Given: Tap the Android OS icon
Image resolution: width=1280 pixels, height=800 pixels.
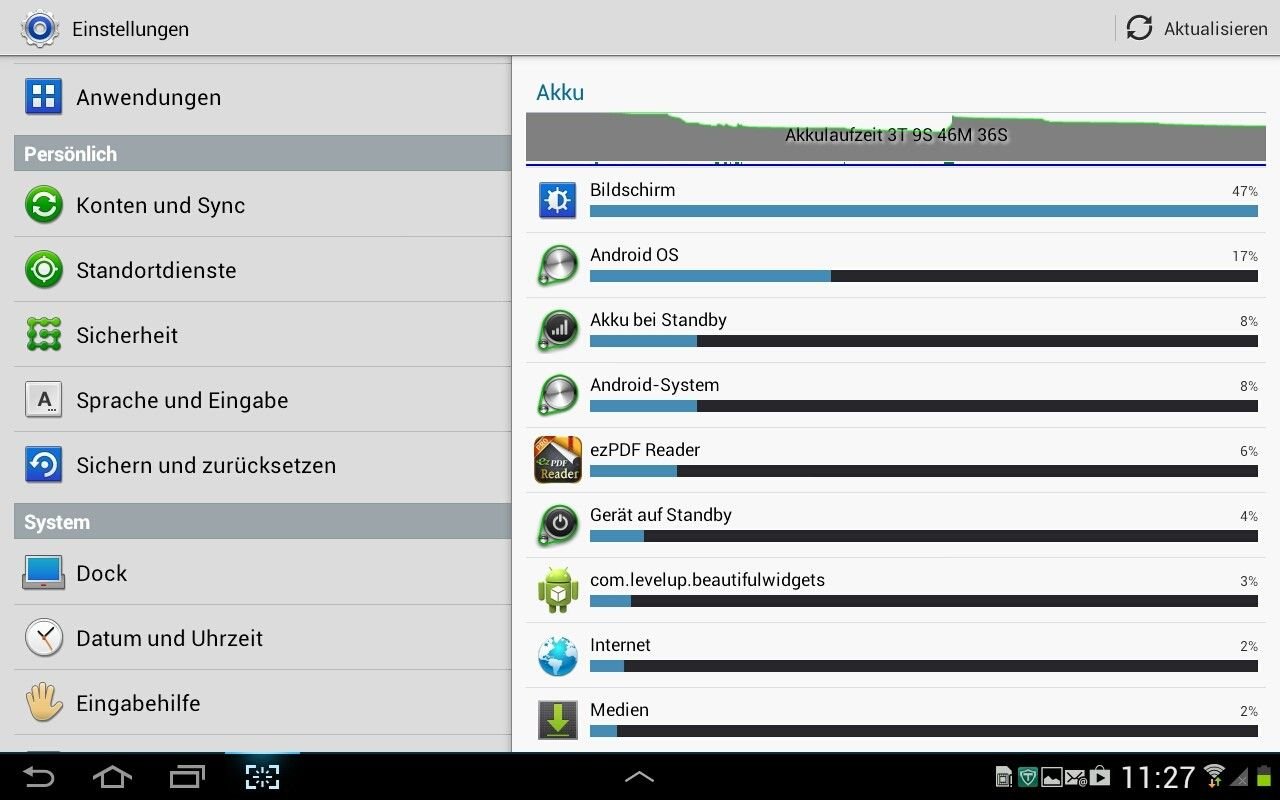Looking at the screenshot, I should coord(558,265).
